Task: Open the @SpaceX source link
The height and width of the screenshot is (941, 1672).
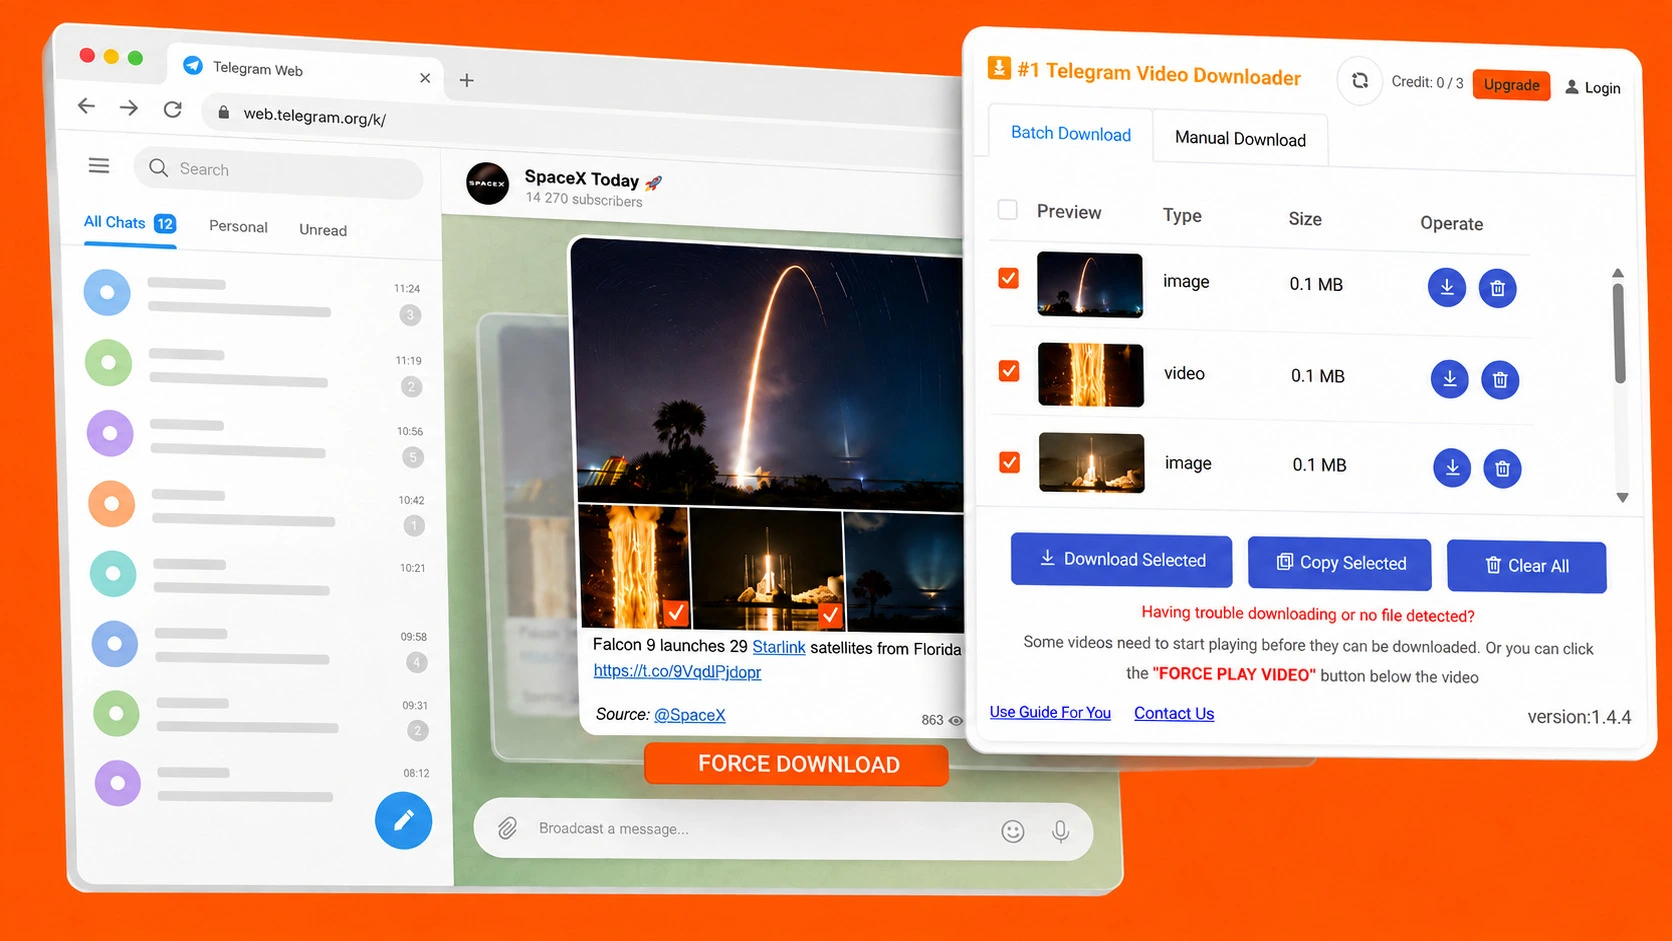Action: tap(690, 715)
